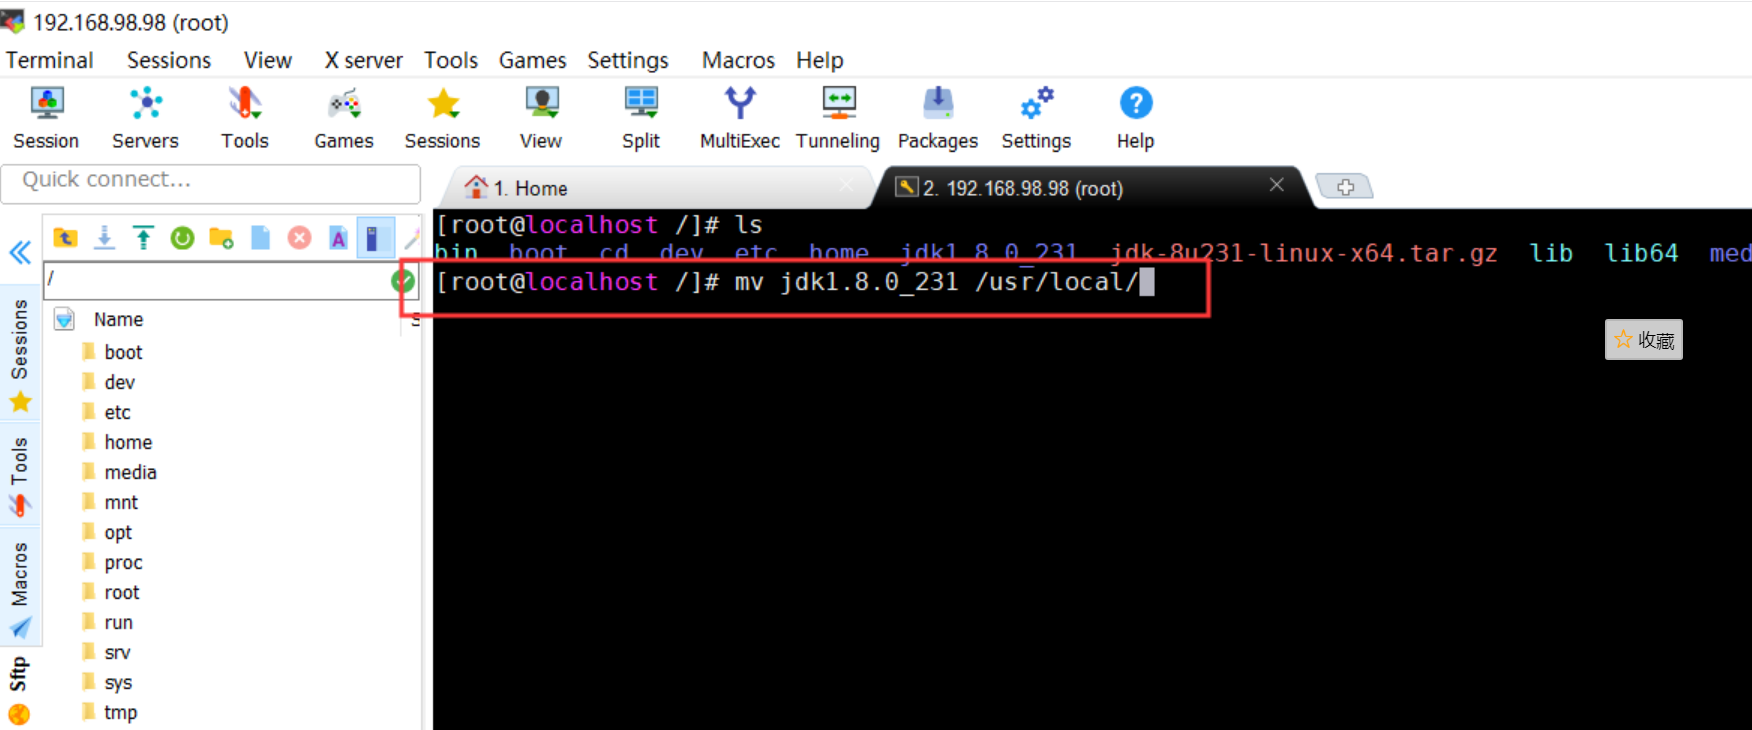Click the SFTP upload arrow icon
This screenshot has width=1752, height=730.
[x=143, y=237]
